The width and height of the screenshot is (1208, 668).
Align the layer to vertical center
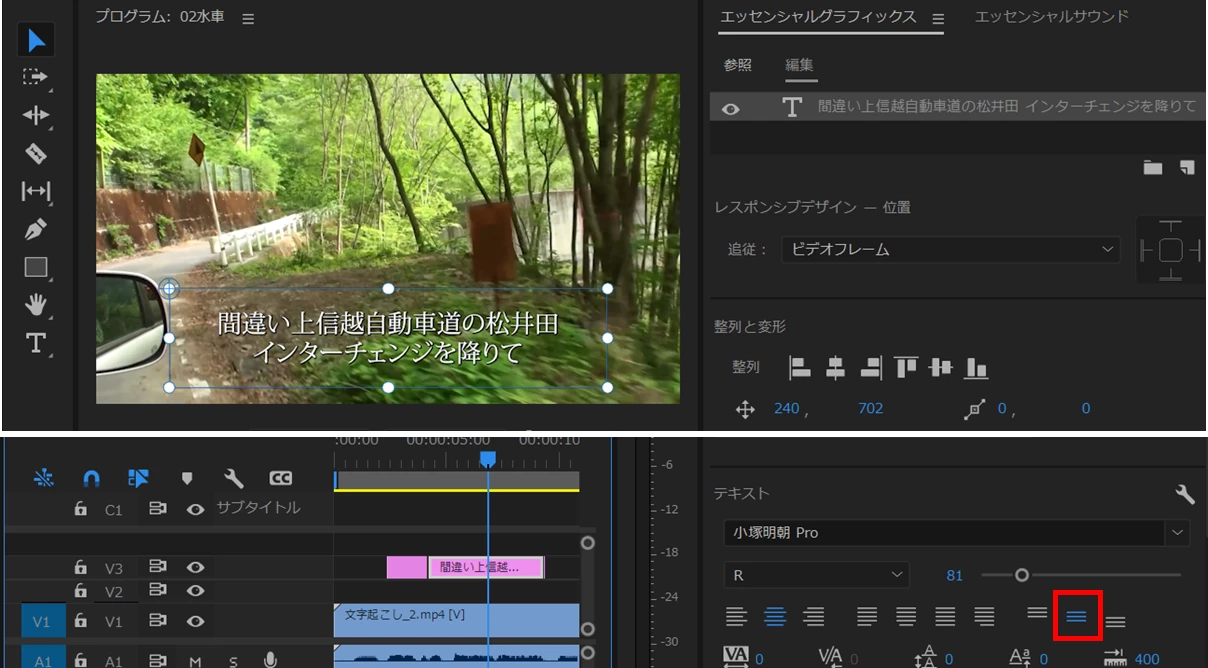941,368
